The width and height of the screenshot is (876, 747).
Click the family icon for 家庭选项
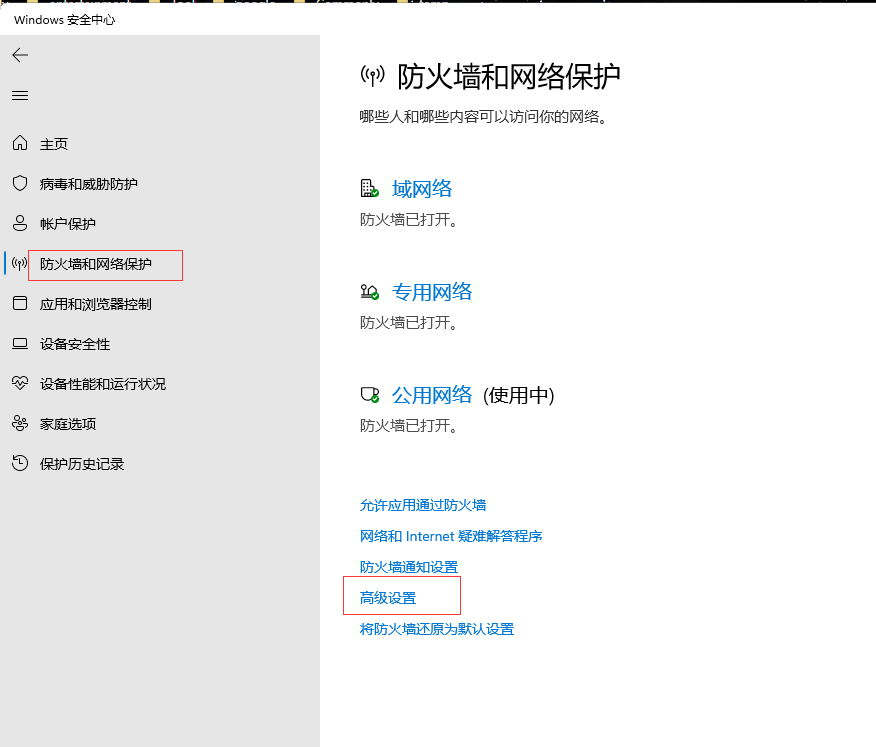pos(20,424)
